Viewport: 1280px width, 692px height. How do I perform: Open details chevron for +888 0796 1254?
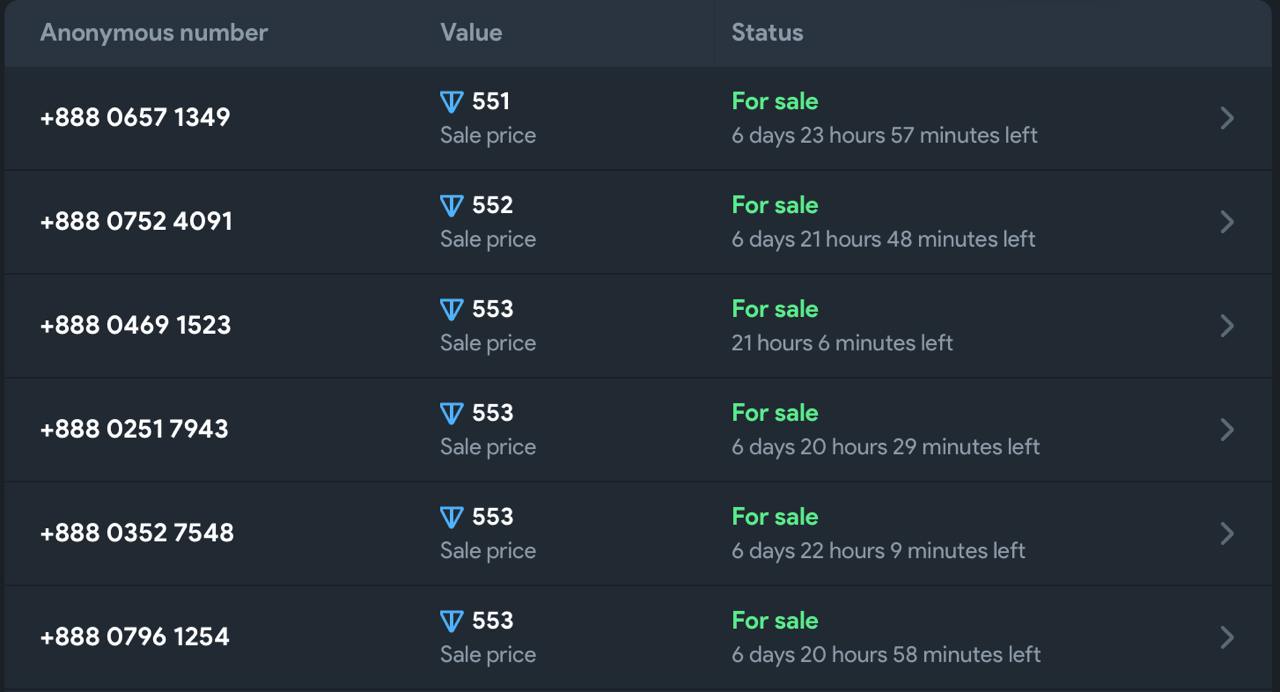click(x=1227, y=638)
